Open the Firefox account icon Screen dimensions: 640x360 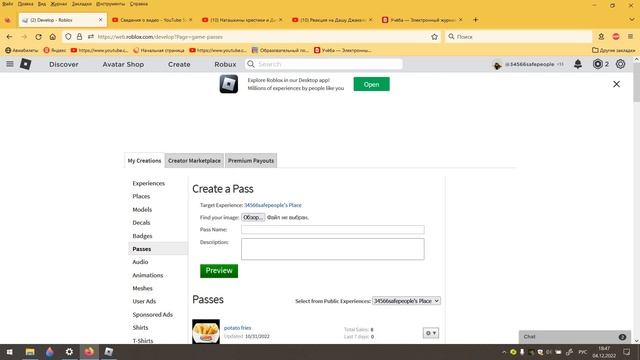601,37
